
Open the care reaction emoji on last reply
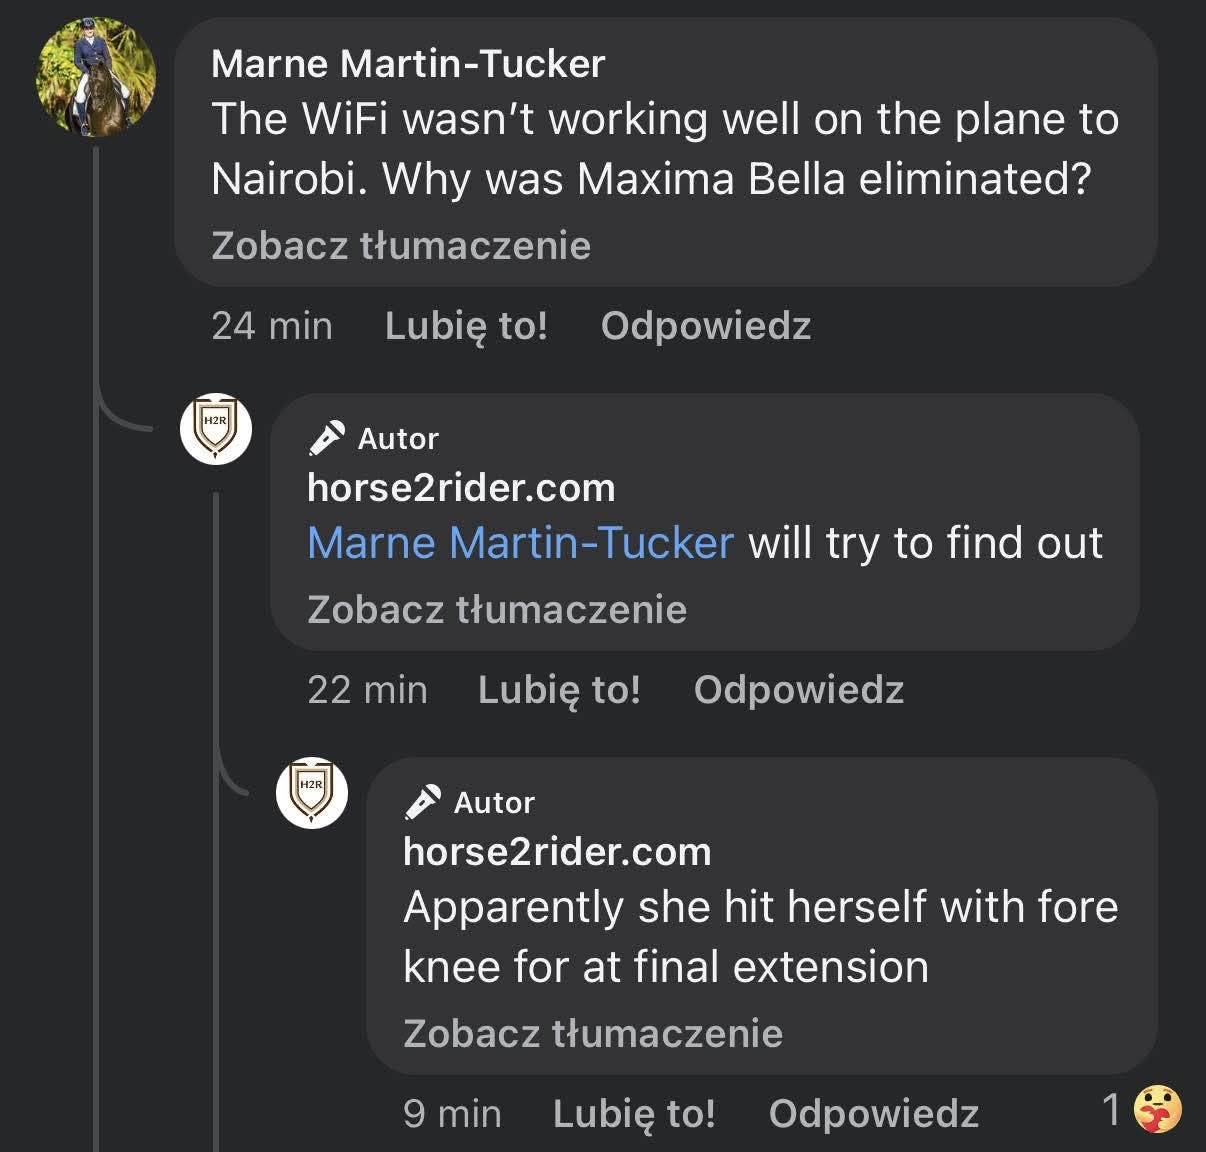1158,1110
